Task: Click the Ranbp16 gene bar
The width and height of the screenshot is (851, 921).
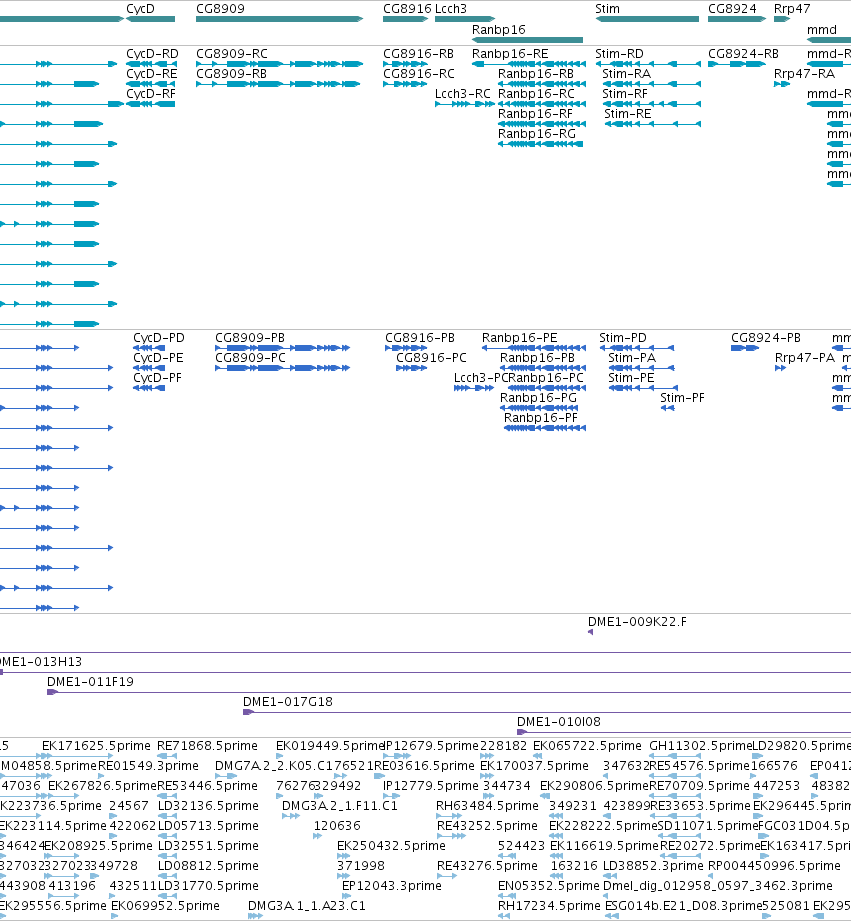Action: click(x=527, y=40)
